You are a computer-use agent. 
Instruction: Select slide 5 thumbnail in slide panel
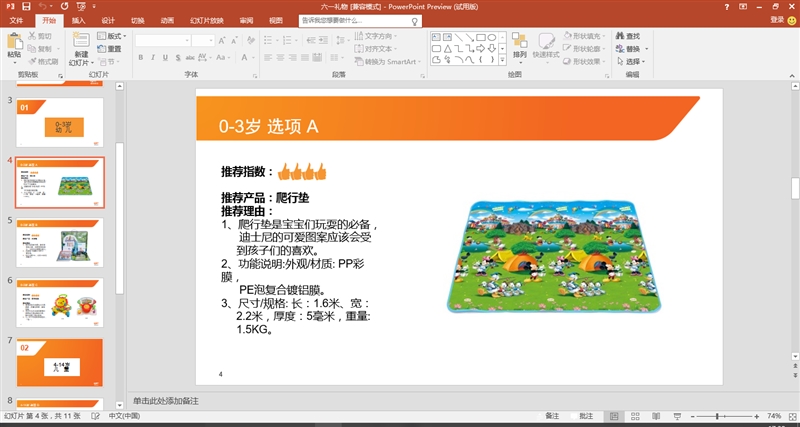tap(60, 242)
